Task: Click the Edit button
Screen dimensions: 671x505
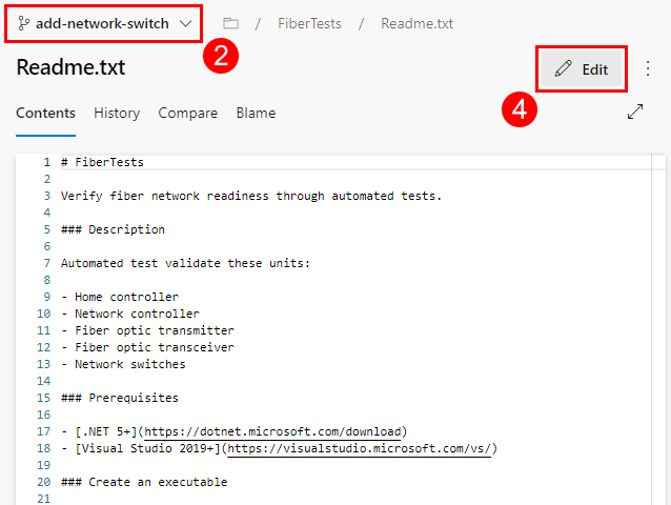Action: (x=581, y=69)
